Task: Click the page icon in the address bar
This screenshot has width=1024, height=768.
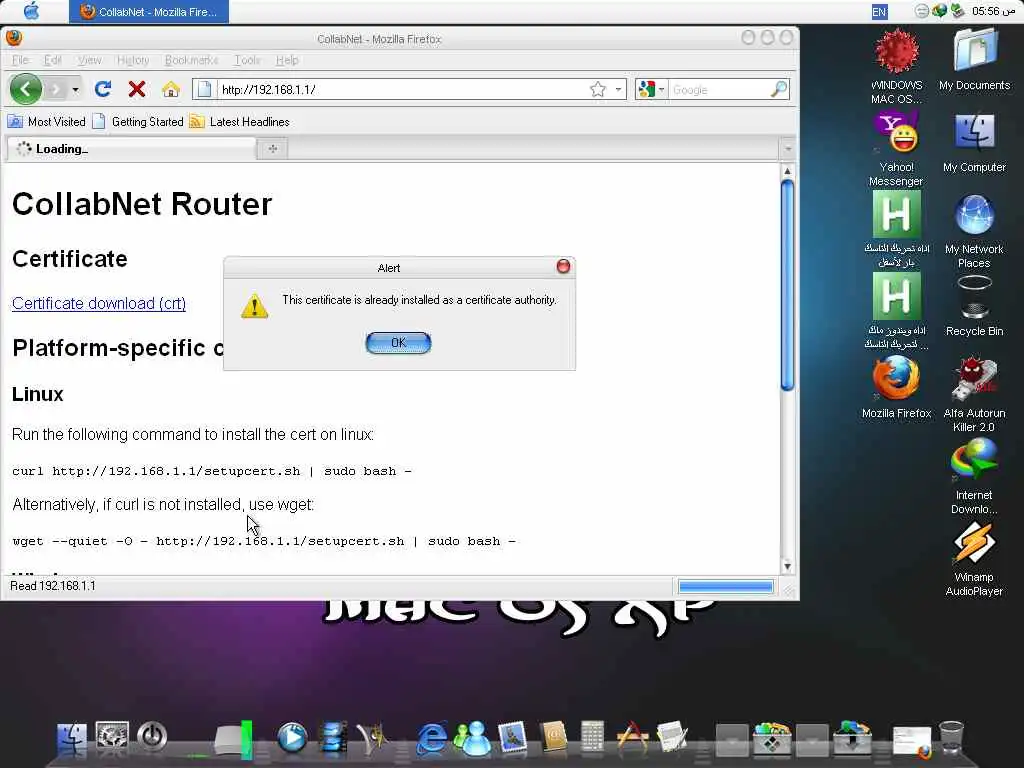Action: tap(204, 89)
